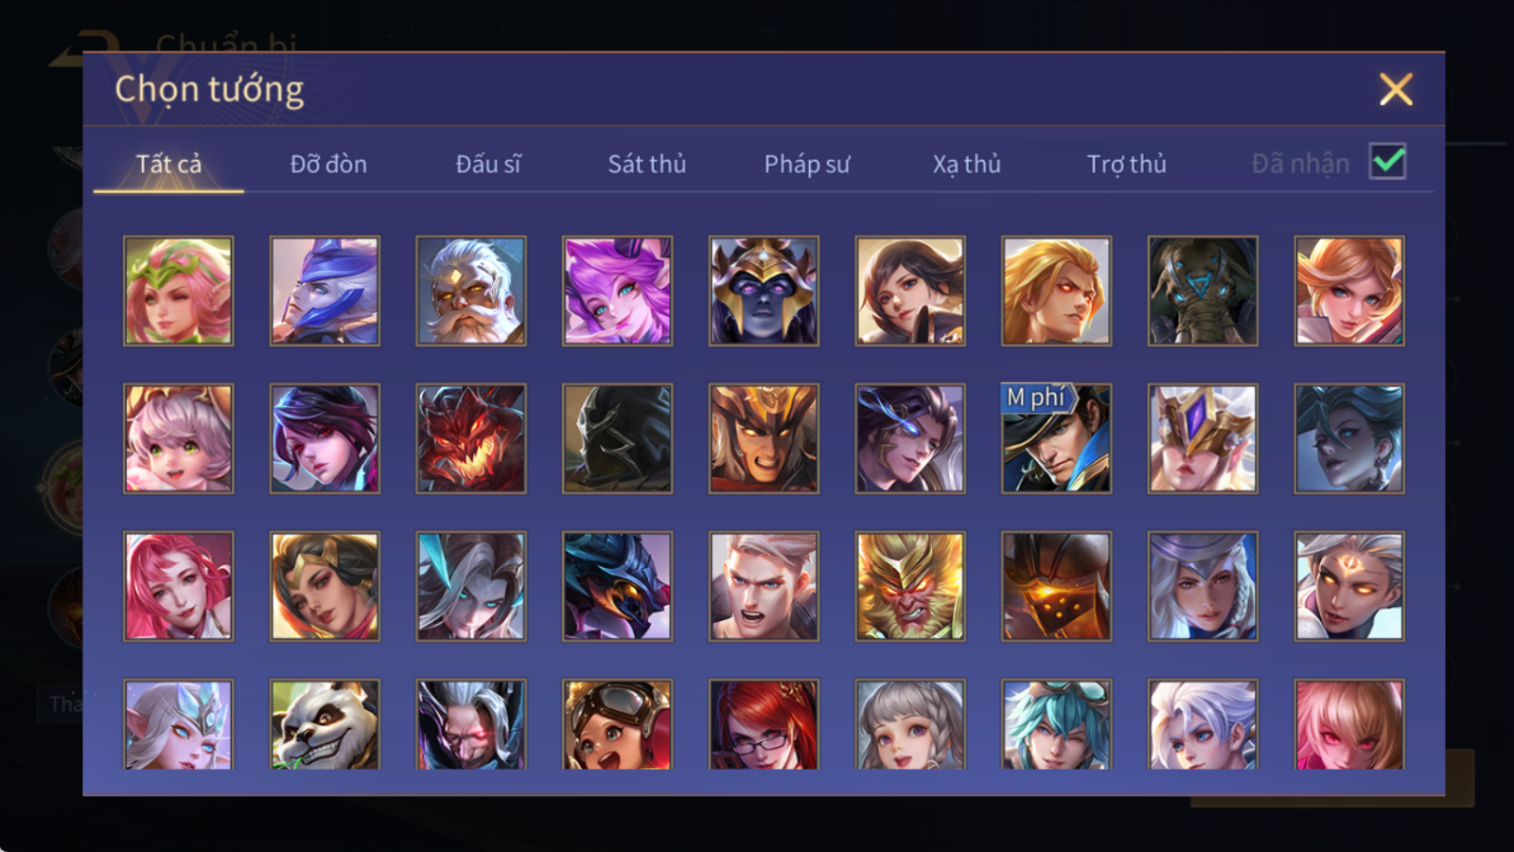The height and width of the screenshot is (852, 1514).
Task: Switch to the 'Đỡ đòn' tab
Action: pos(328,164)
